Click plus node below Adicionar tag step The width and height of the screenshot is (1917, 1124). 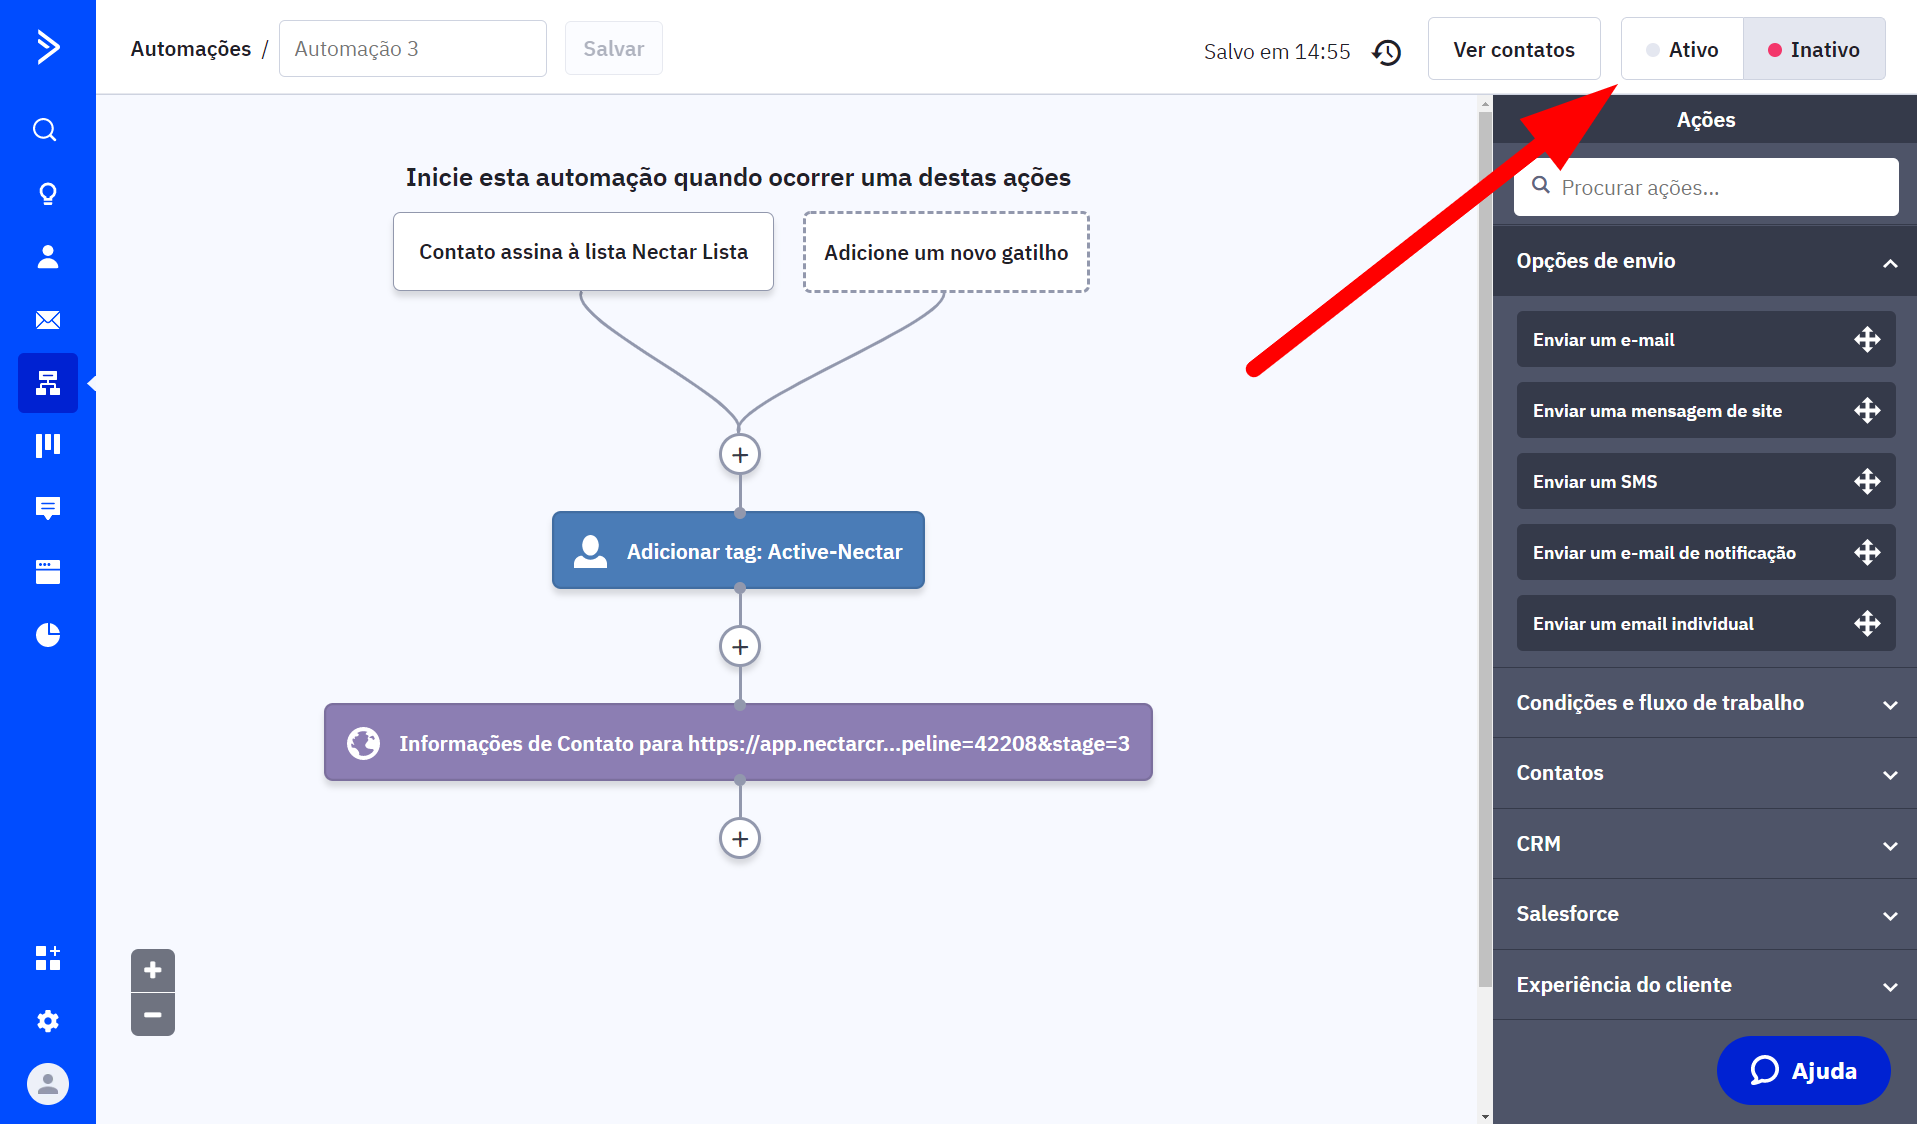[740, 647]
